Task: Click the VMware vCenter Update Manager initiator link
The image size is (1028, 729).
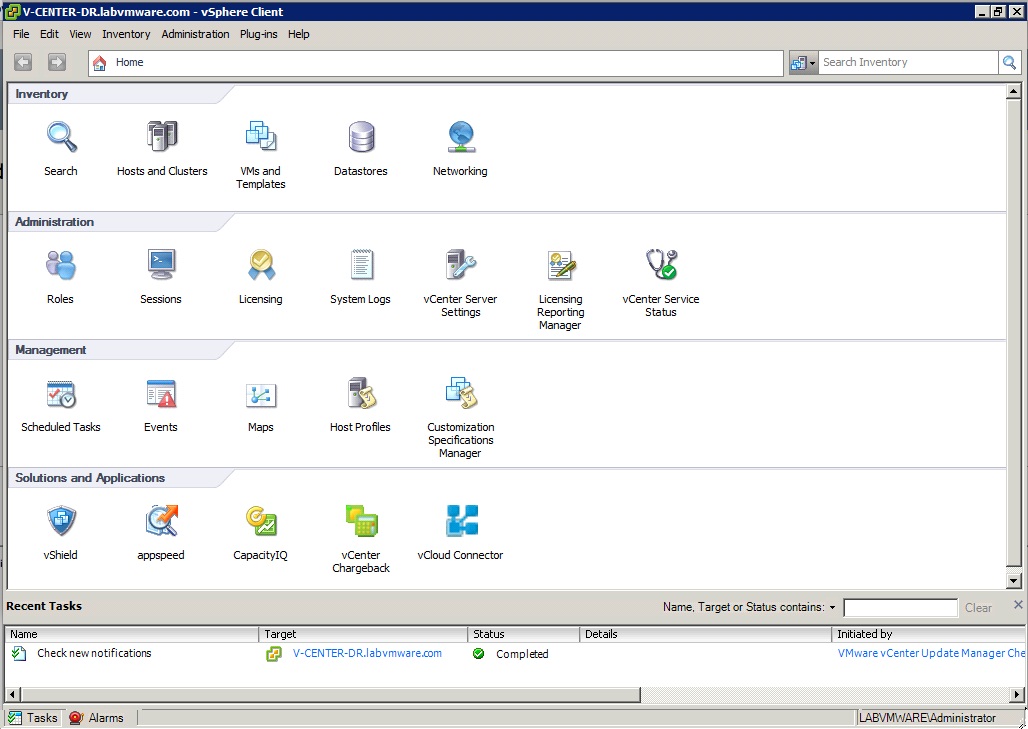Action: click(931, 653)
